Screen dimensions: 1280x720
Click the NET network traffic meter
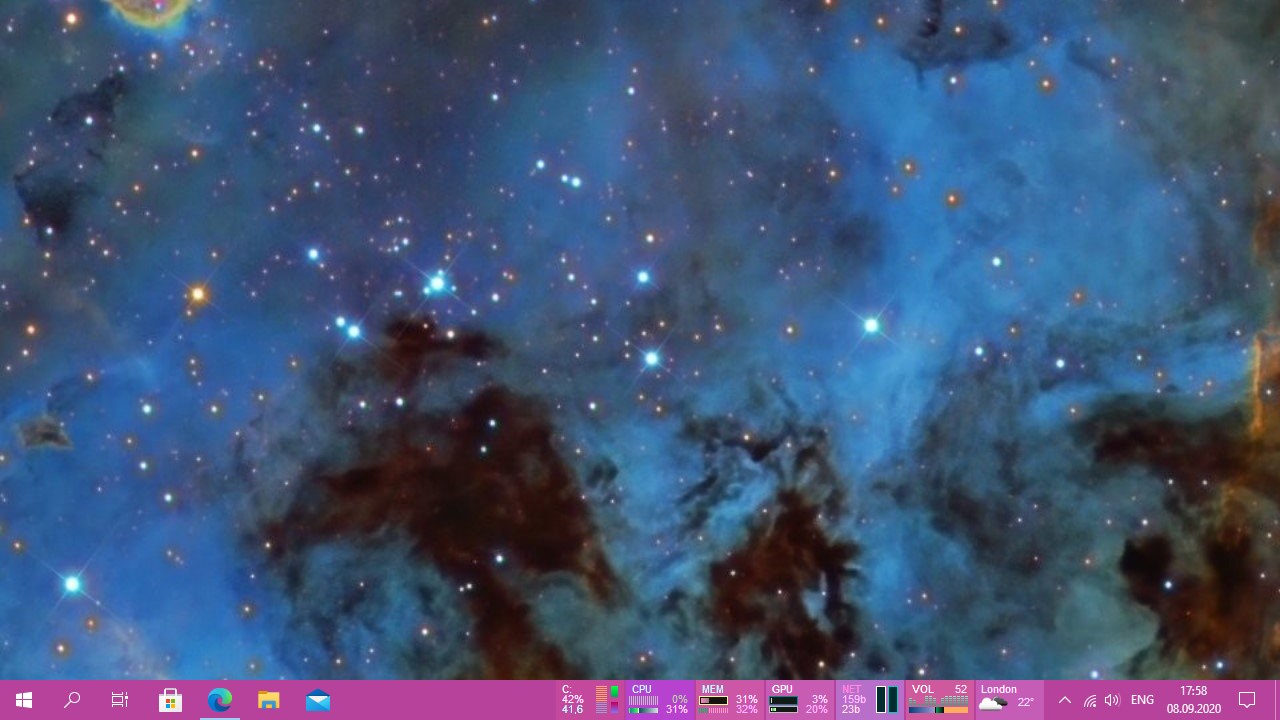coord(870,700)
